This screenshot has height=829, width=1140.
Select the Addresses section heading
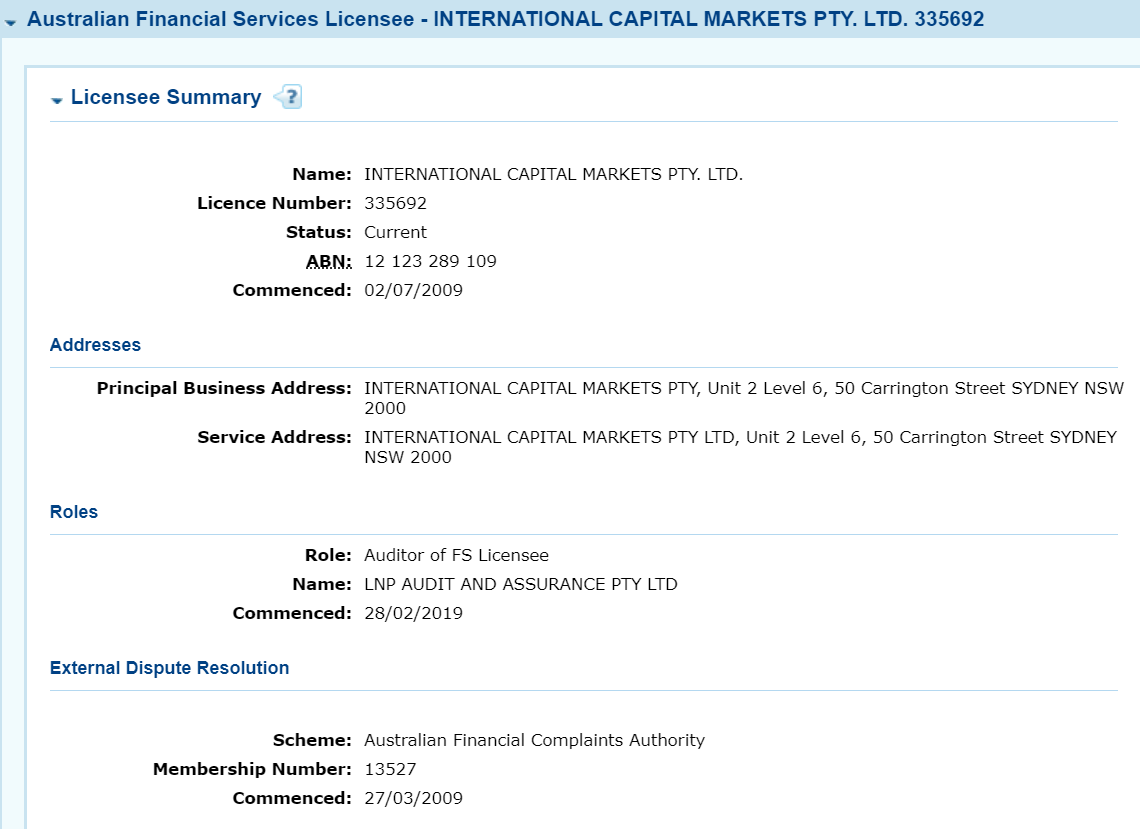[x=95, y=345]
